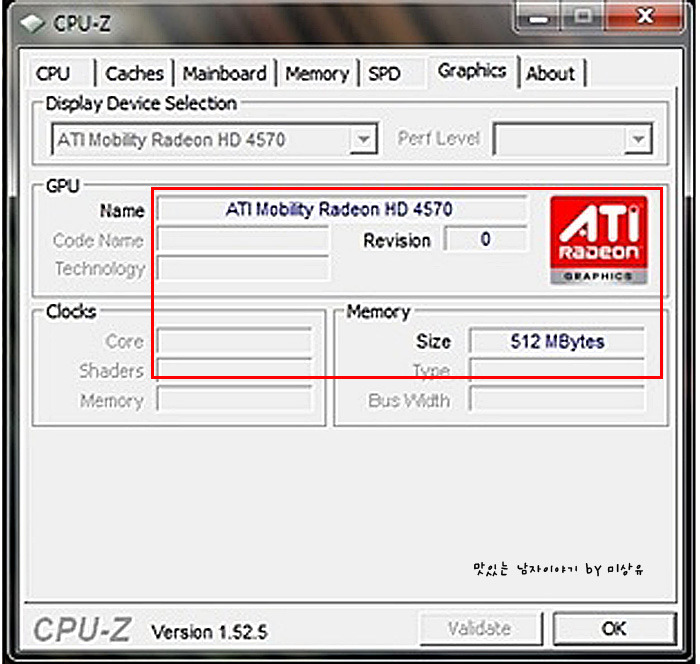Click the Validate button

pos(480,628)
